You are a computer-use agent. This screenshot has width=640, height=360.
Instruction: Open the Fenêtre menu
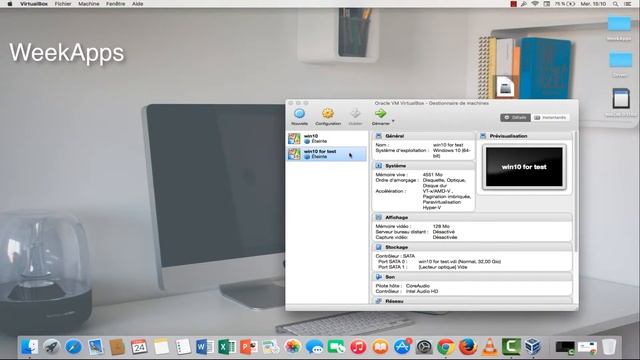116,4
